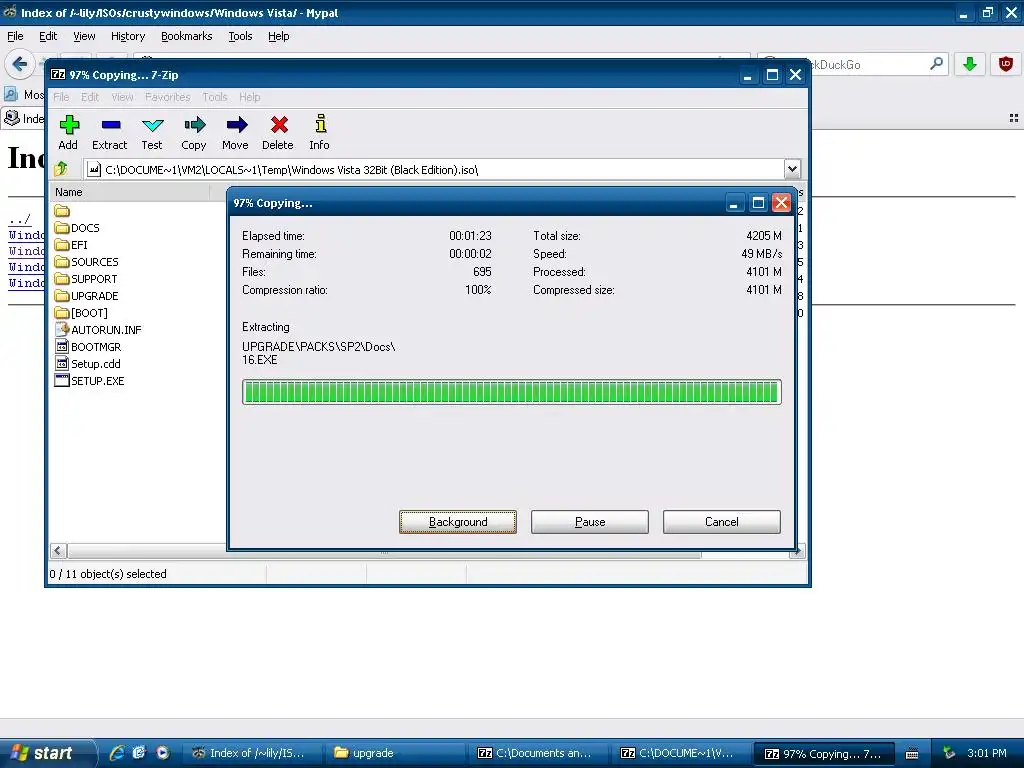Screen dimensions: 1024x768
Task: Select the Setup.cdd file icon
Action: (62, 364)
